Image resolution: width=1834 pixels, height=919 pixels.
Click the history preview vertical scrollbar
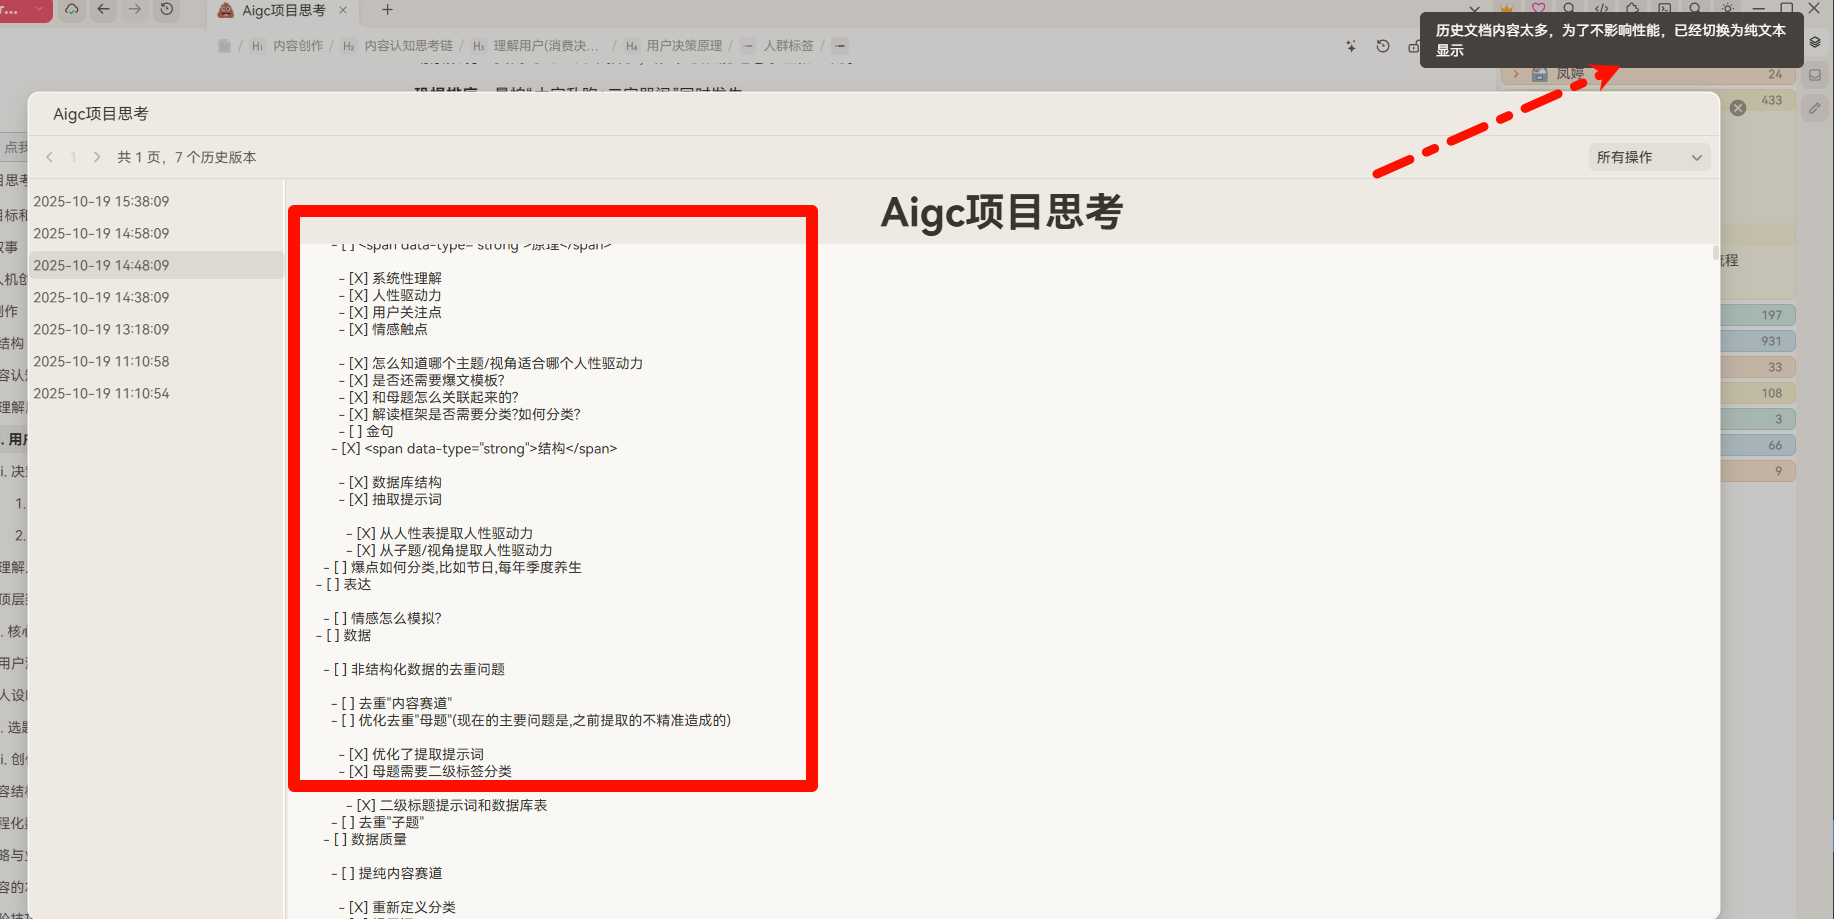tap(1716, 252)
